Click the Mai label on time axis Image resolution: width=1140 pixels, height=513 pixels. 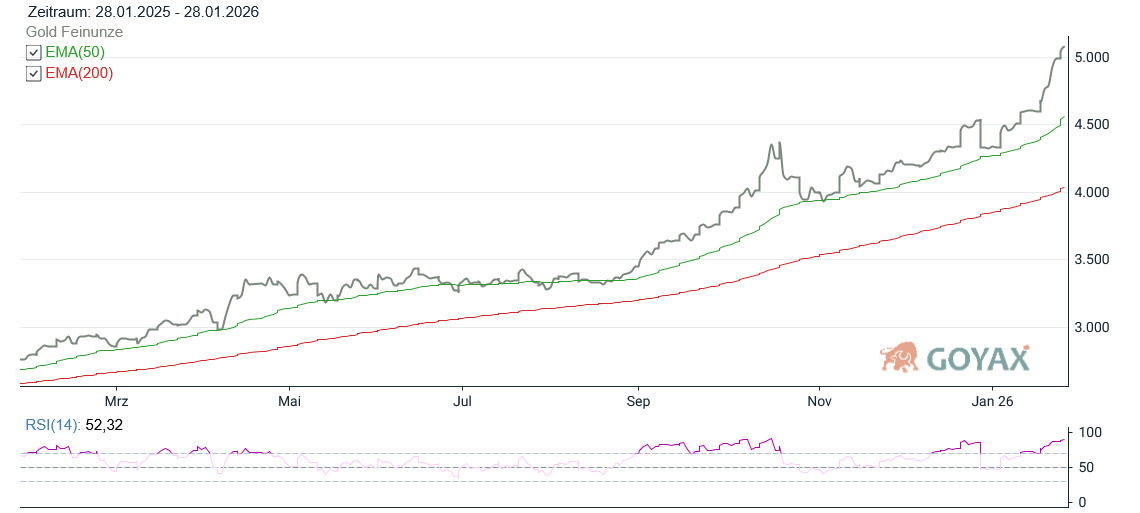click(290, 401)
